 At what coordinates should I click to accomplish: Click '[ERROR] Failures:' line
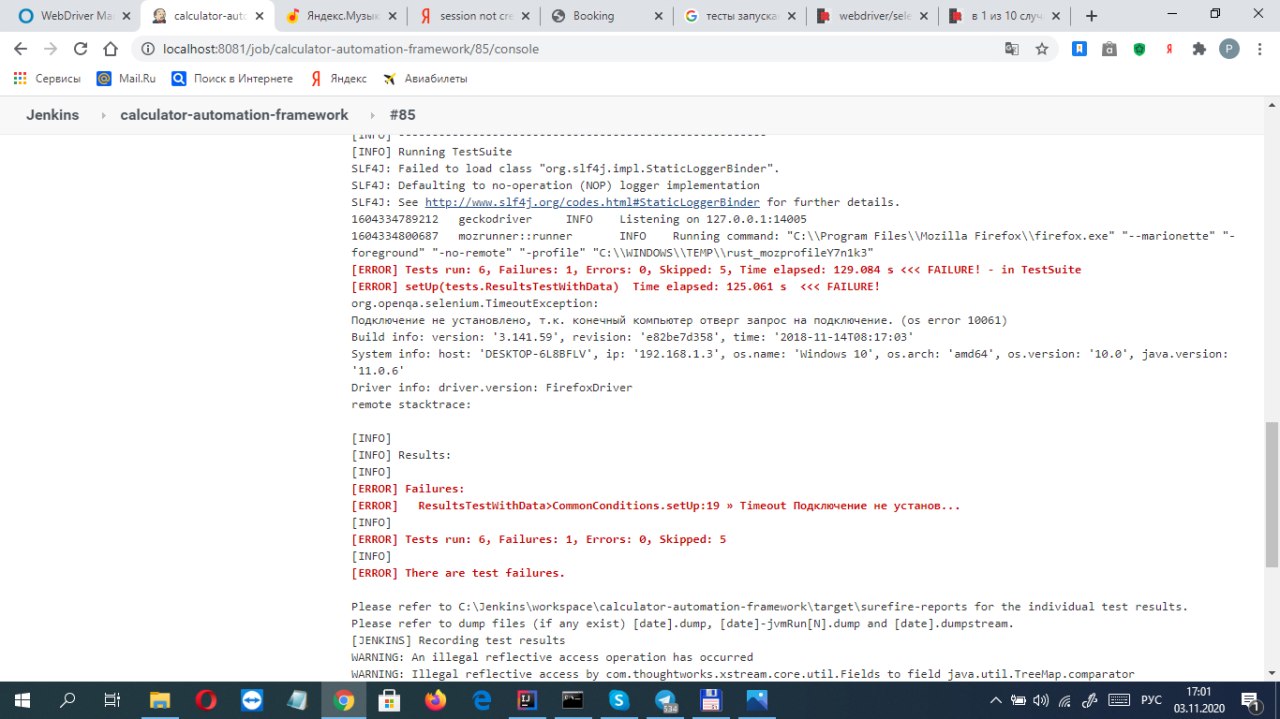408,489
